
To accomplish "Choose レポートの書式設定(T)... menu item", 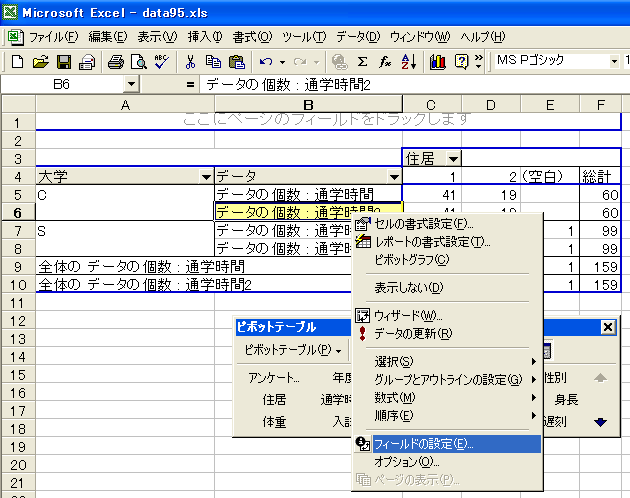I will [448, 242].
